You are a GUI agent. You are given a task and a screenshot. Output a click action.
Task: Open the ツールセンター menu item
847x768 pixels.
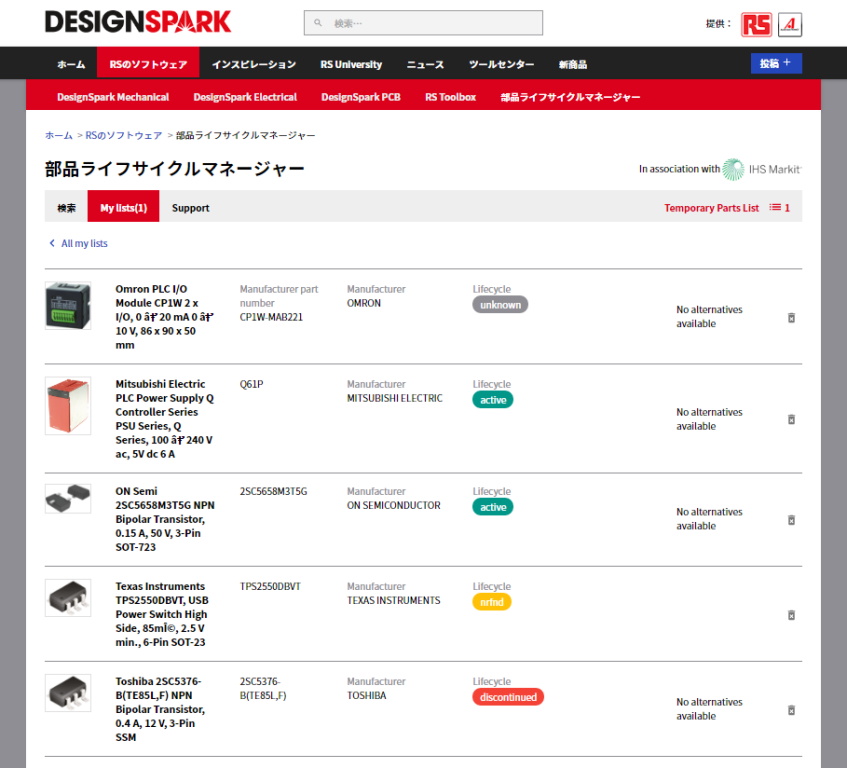501,64
